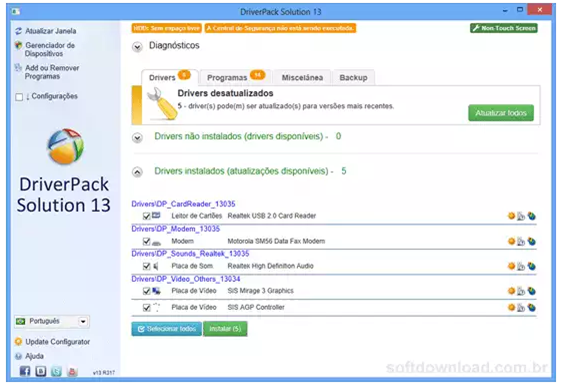Uncheck the Motorola SM56 Data Fax Modem checkbox
Image resolution: width=561 pixels, height=390 pixels.
146,242
